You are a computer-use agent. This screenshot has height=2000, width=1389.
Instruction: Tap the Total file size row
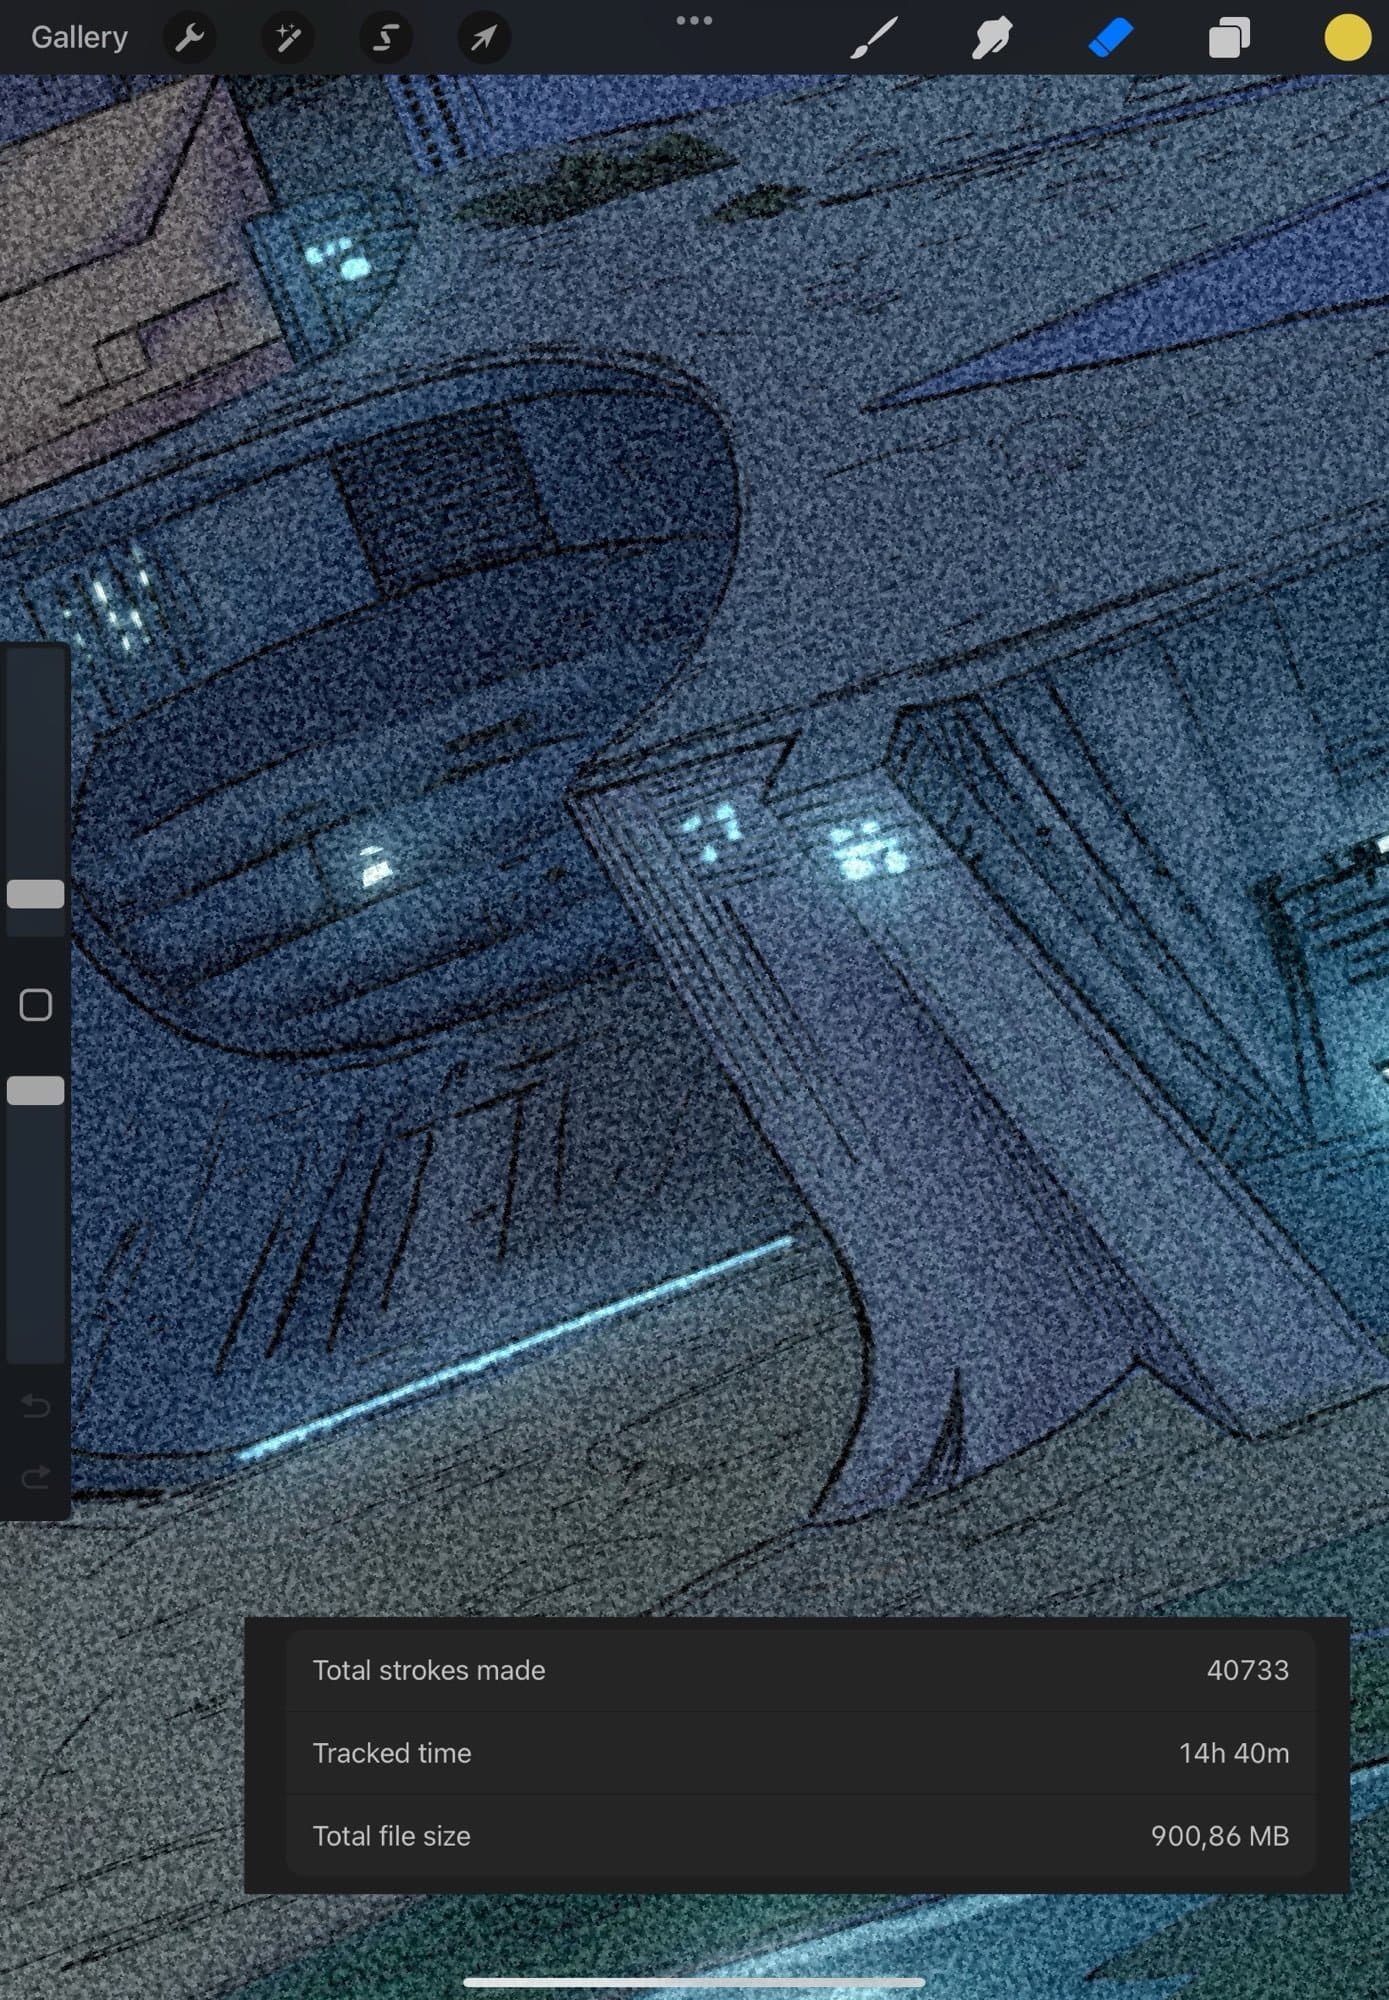[x=800, y=1836]
